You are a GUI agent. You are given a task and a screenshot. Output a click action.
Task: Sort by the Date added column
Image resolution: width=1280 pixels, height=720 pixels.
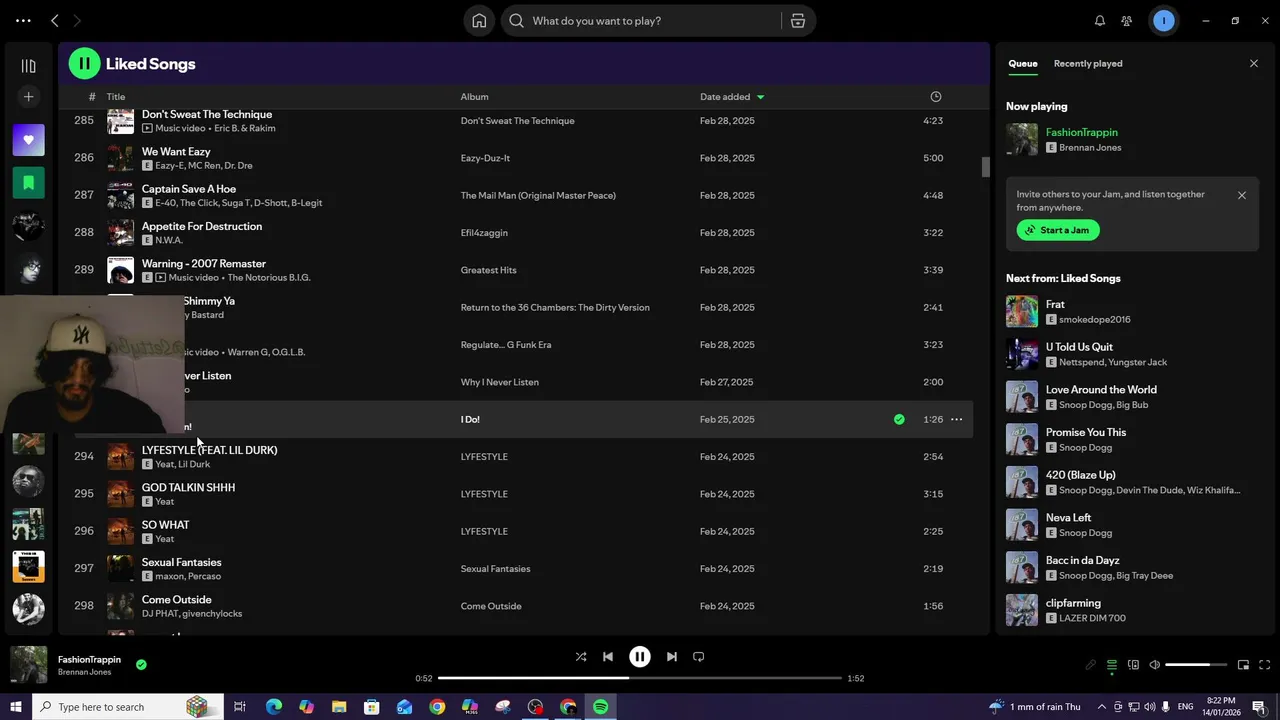pyautogui.click(x=732, y=97)
